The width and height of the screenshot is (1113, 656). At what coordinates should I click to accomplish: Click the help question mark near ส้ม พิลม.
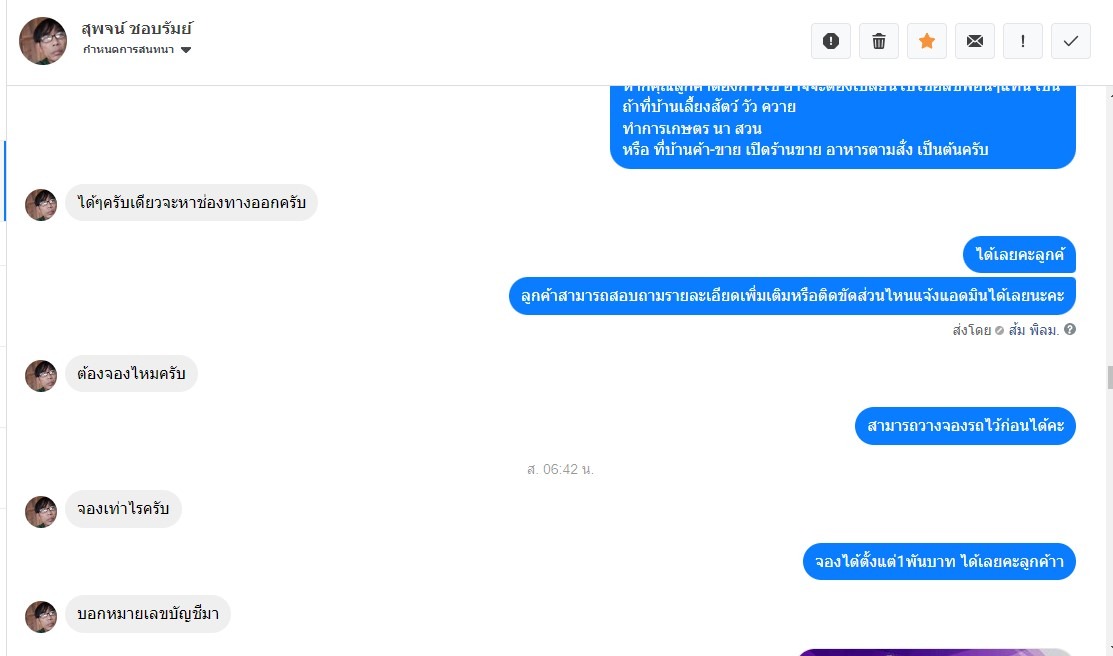pos(1070,329)
